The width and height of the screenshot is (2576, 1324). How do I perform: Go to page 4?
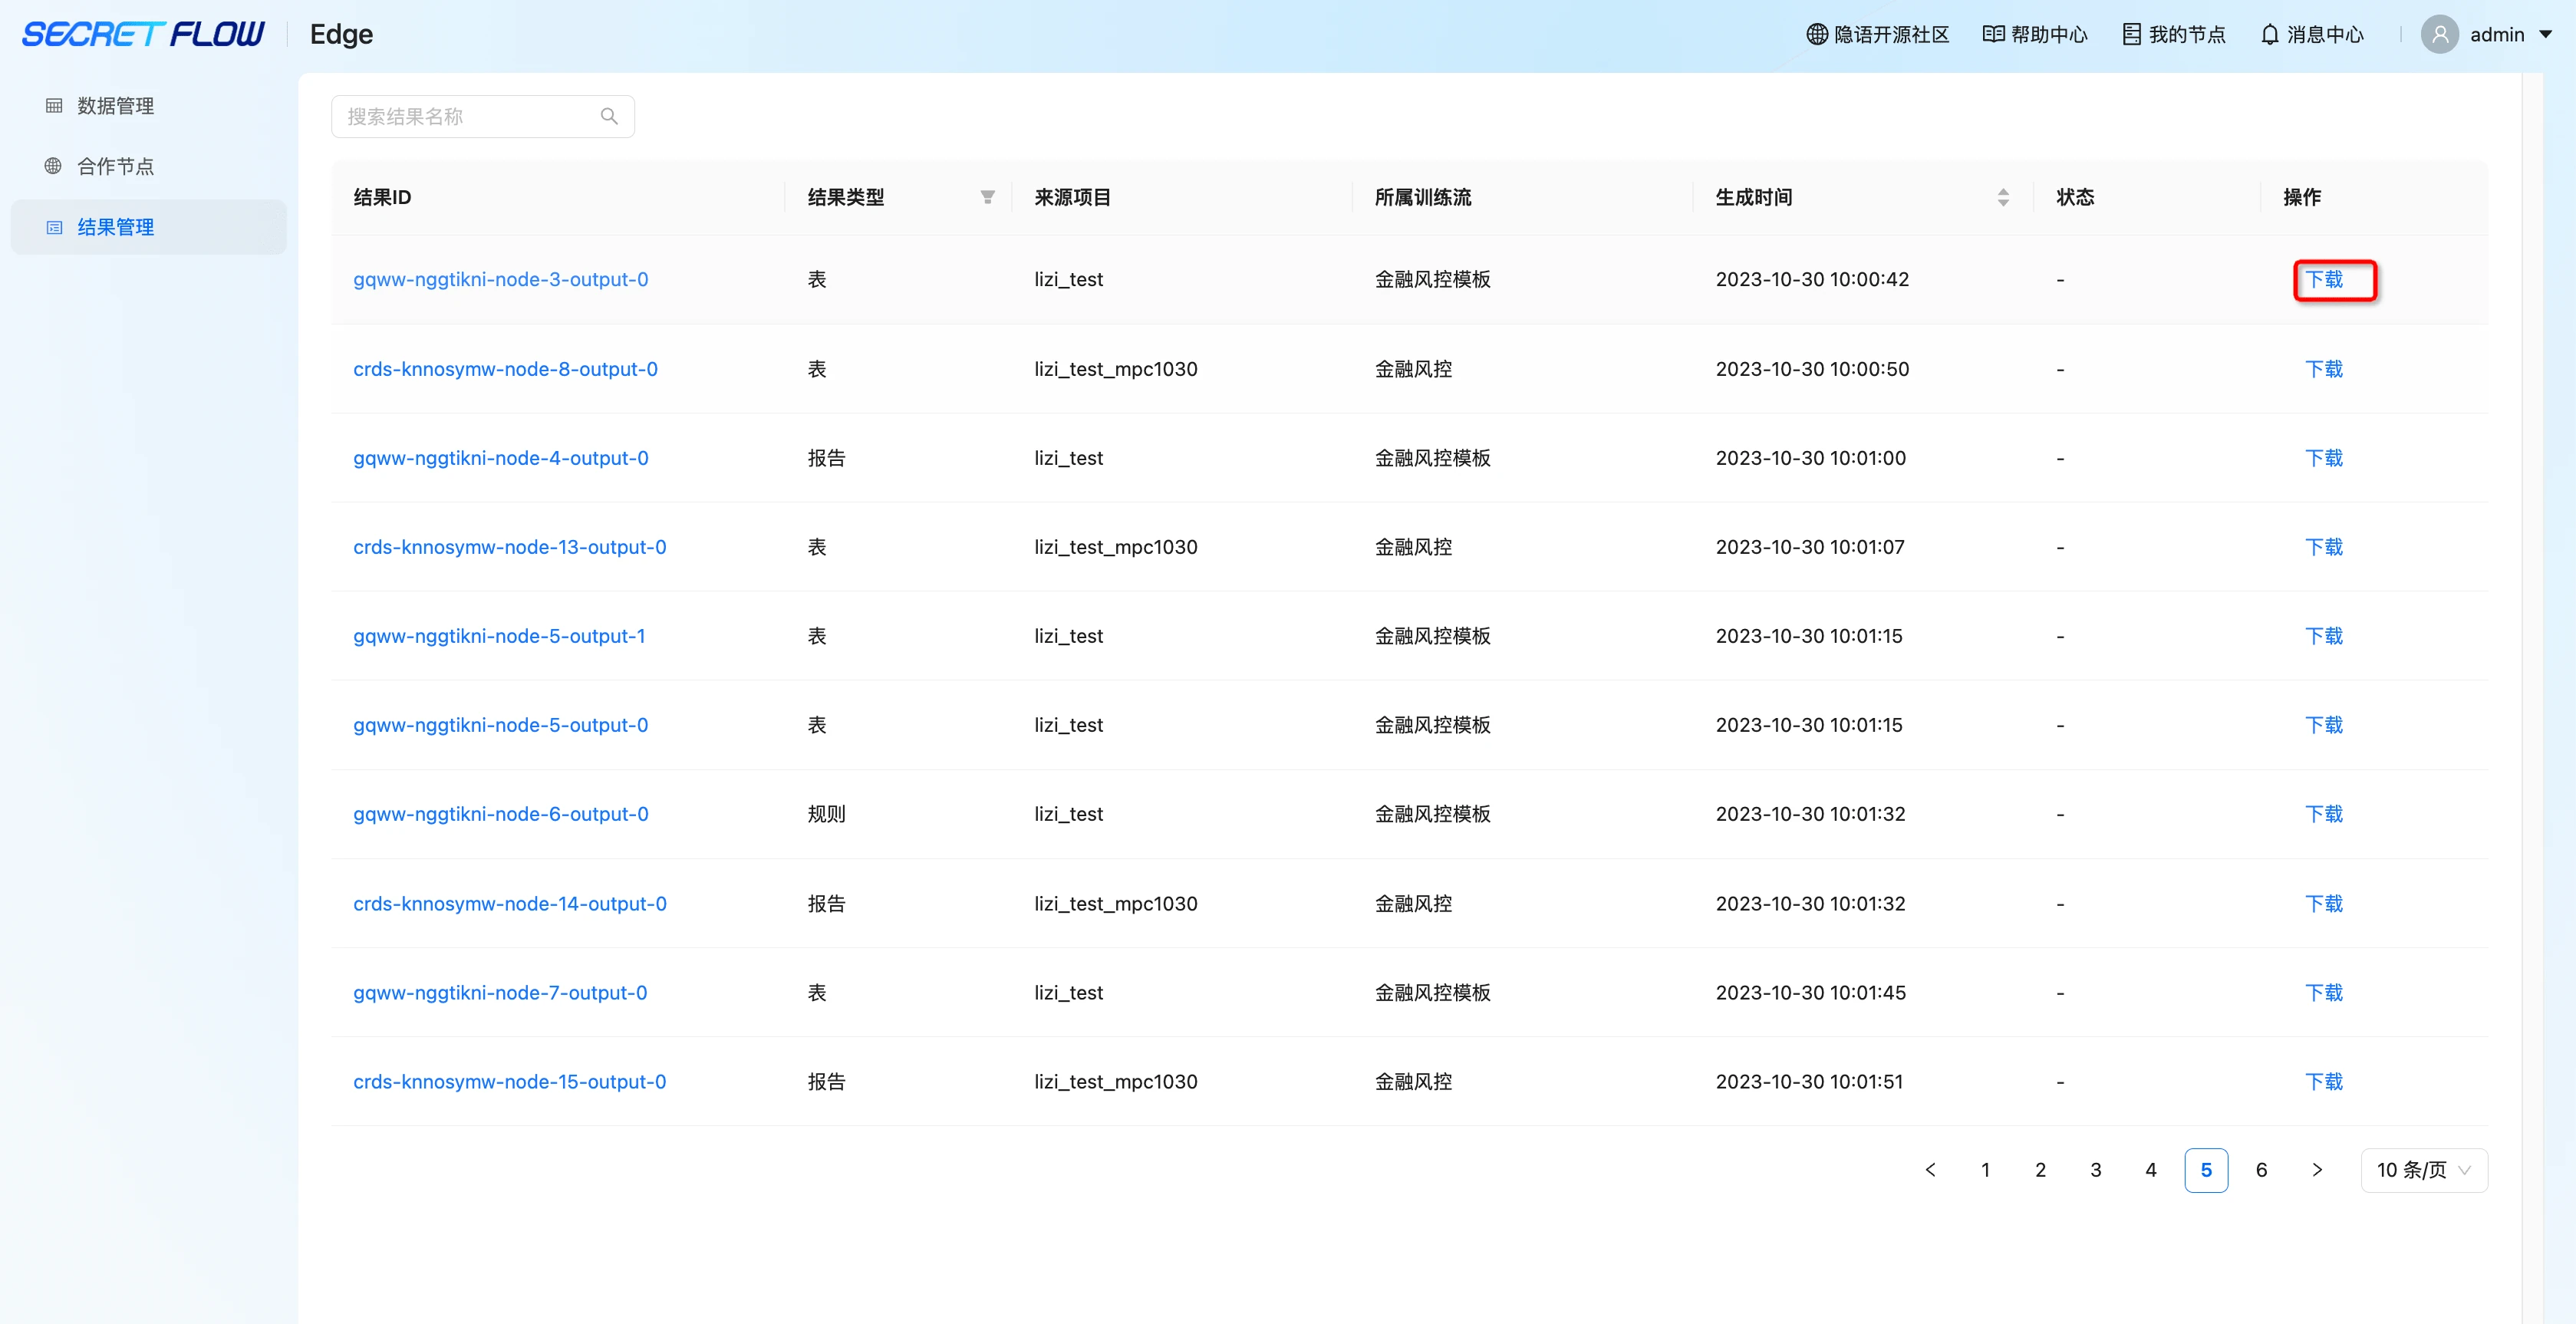[x=2151, y=1170]
